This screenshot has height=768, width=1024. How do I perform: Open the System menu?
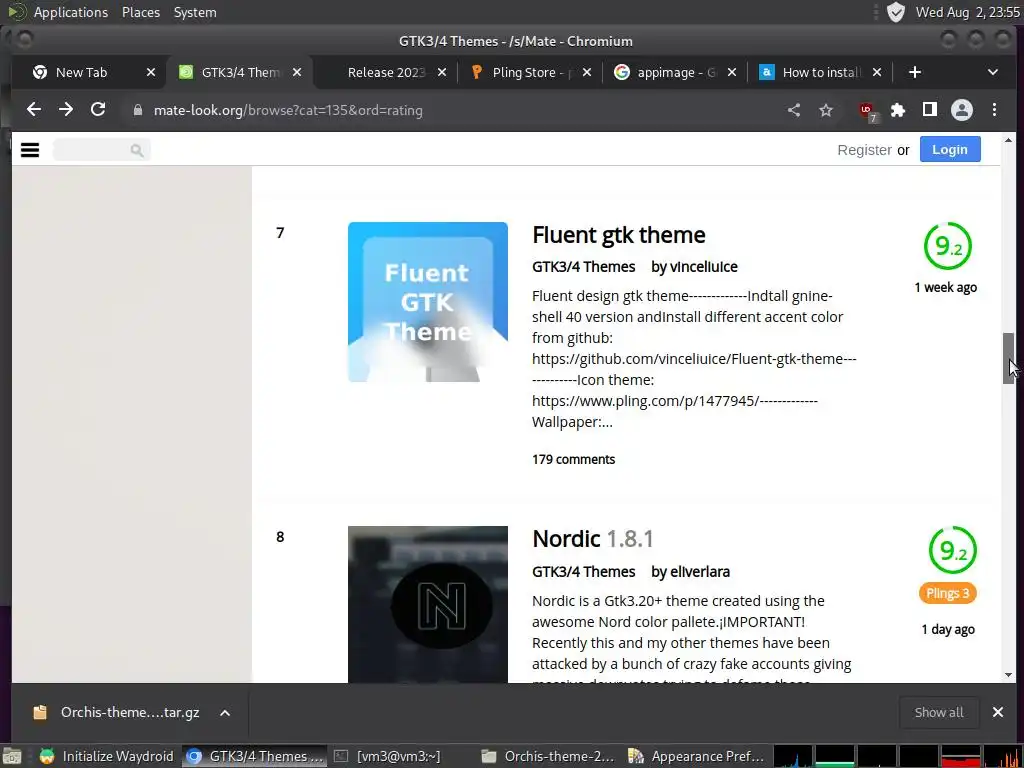pos(195,12)
